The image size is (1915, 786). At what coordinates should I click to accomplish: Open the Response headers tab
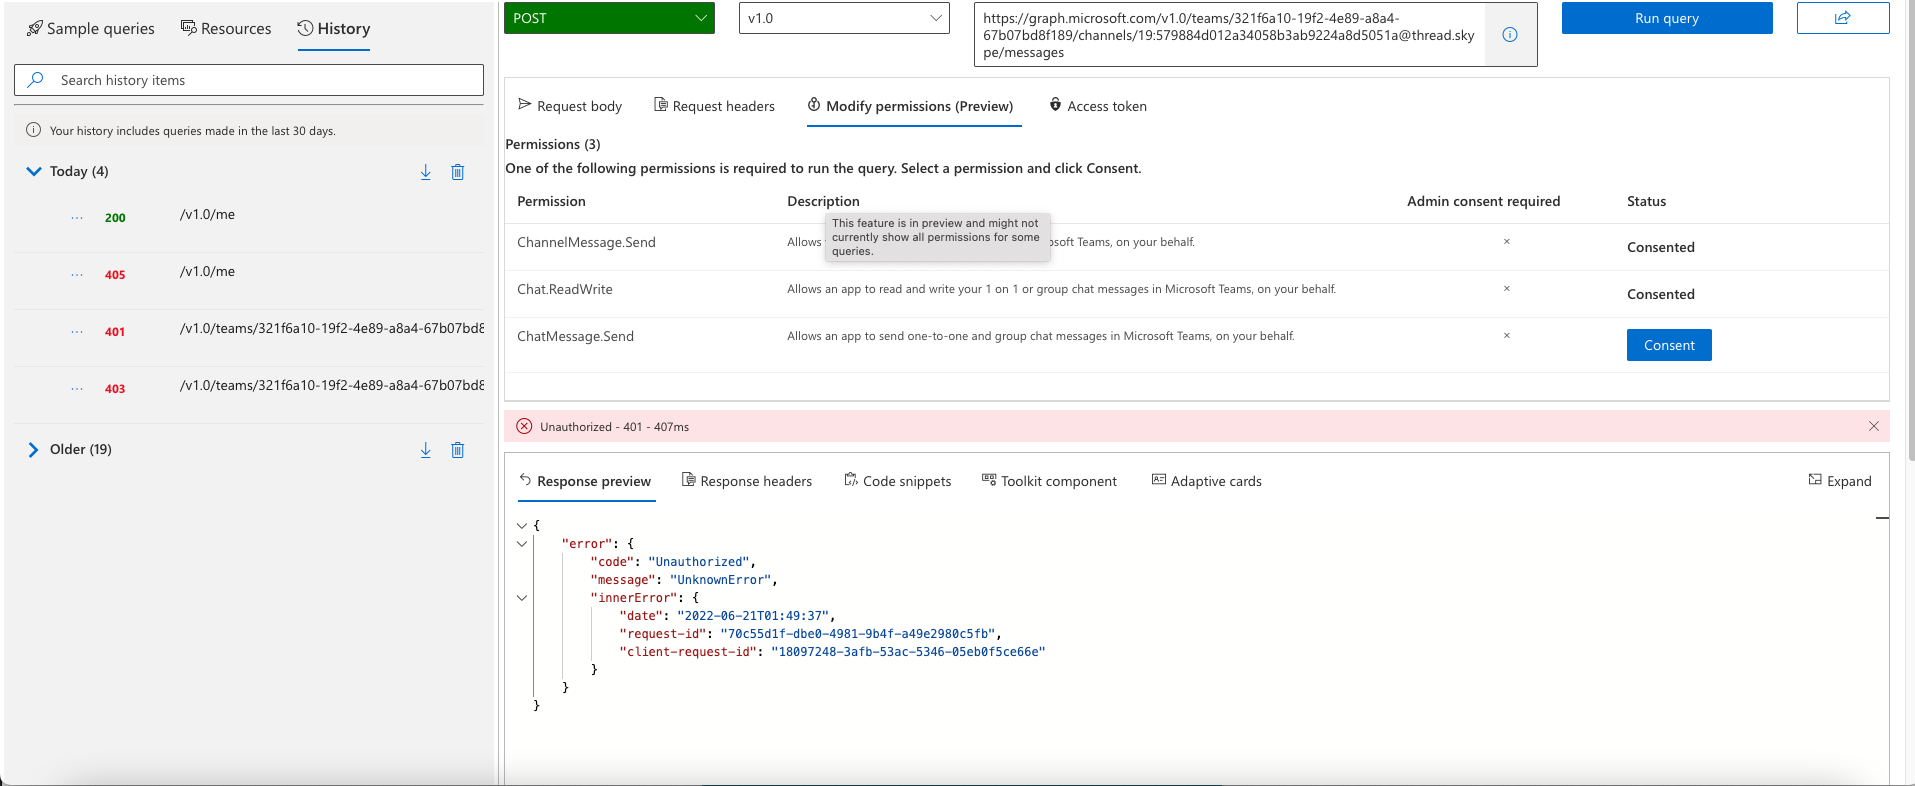tap(747, 481)
